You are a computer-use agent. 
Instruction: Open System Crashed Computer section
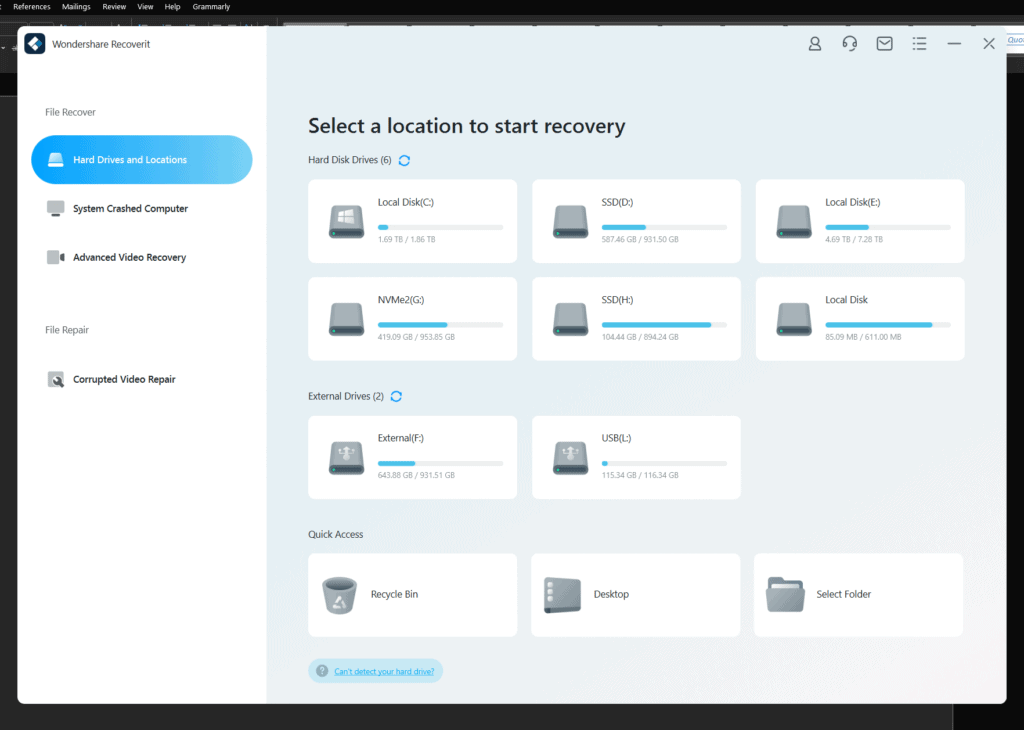[x=130, y=209]
